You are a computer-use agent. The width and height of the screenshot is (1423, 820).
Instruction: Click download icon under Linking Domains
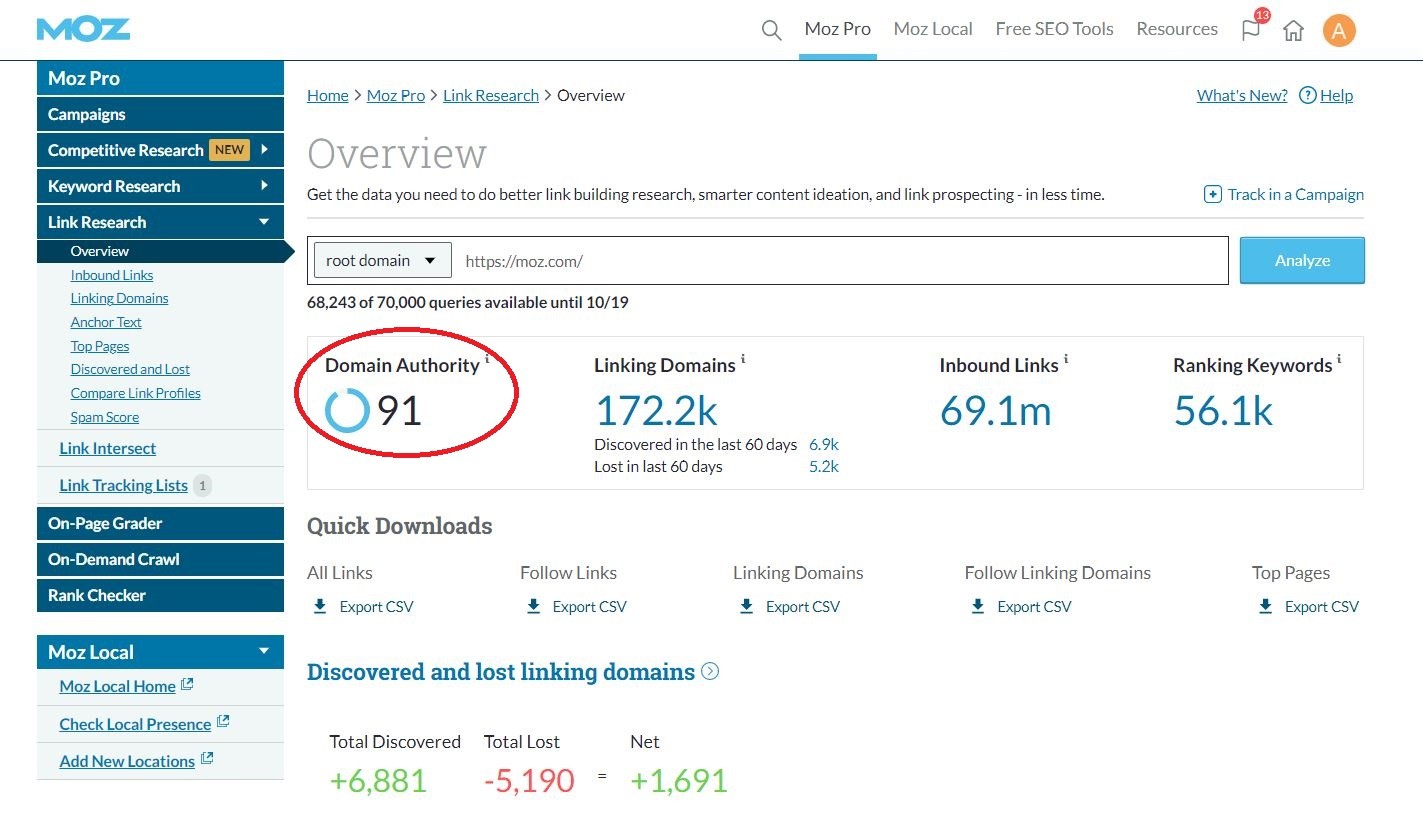point(747,606)
